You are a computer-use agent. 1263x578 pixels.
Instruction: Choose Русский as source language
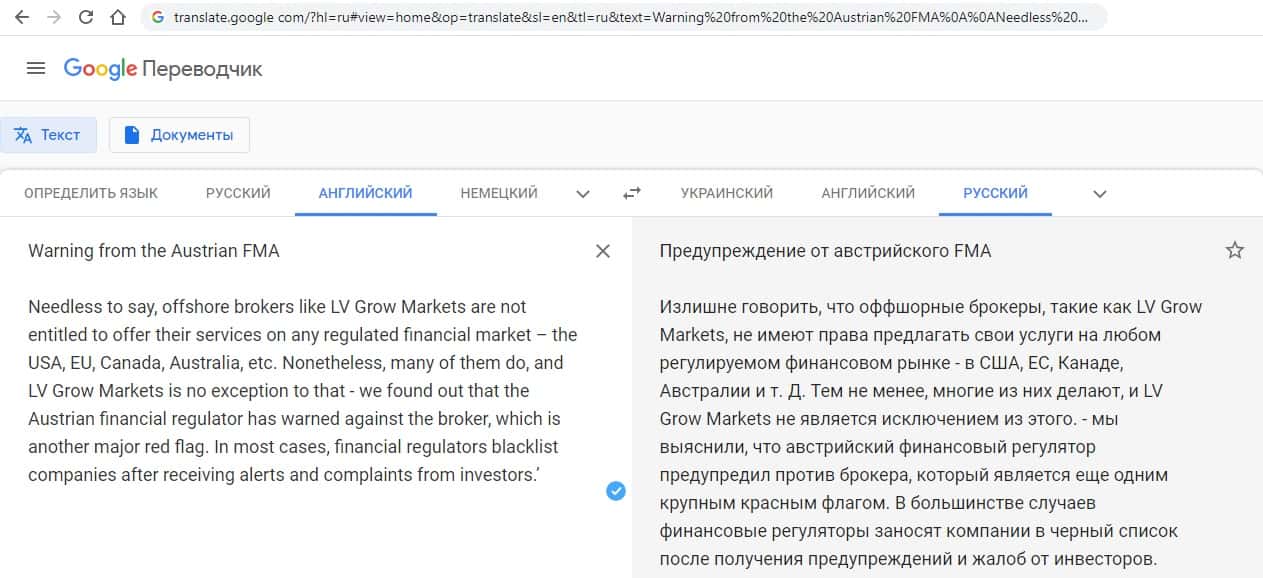(x=238, y=193)
